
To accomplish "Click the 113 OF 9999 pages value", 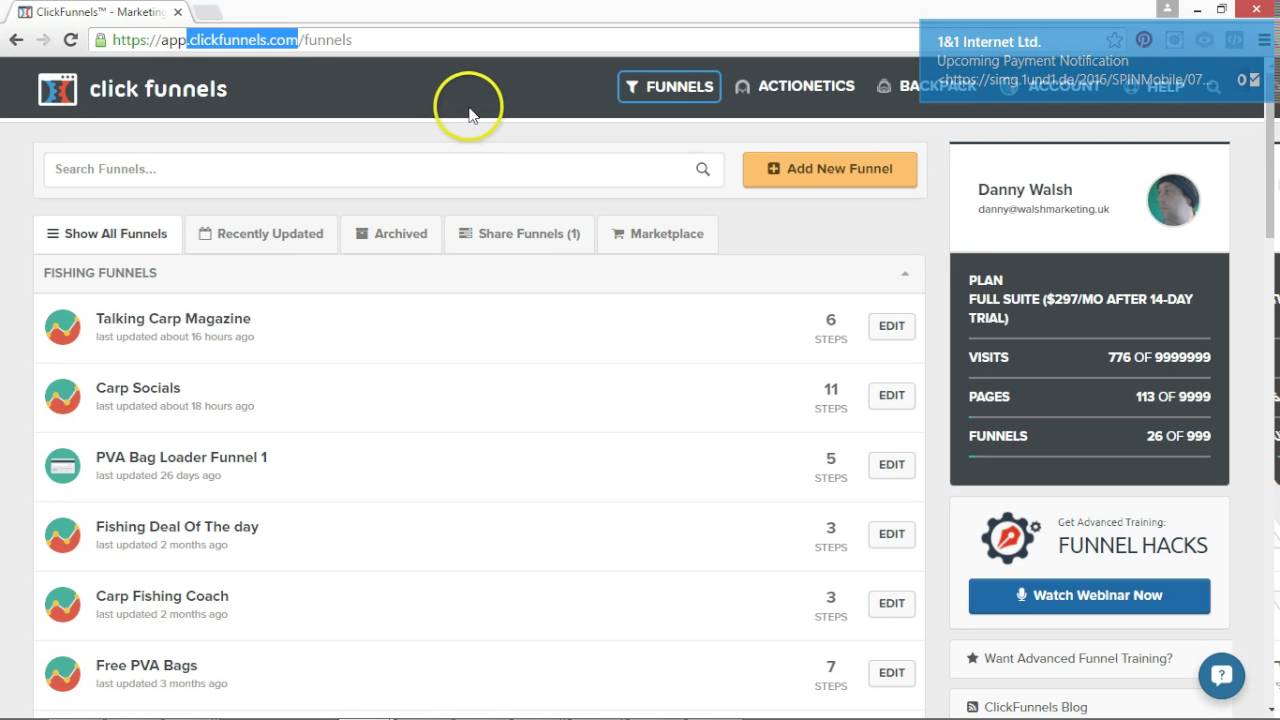I will [x=1173, y=396].
